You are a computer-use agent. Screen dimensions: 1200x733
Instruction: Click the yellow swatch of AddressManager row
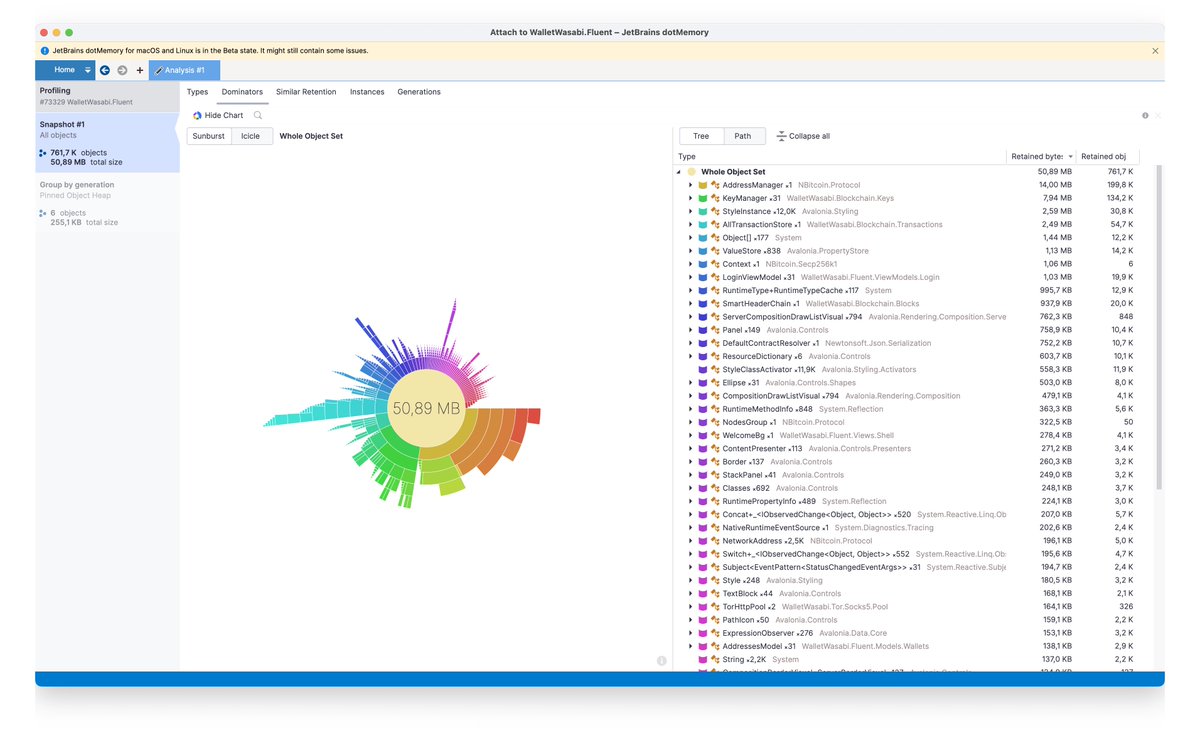703,186
